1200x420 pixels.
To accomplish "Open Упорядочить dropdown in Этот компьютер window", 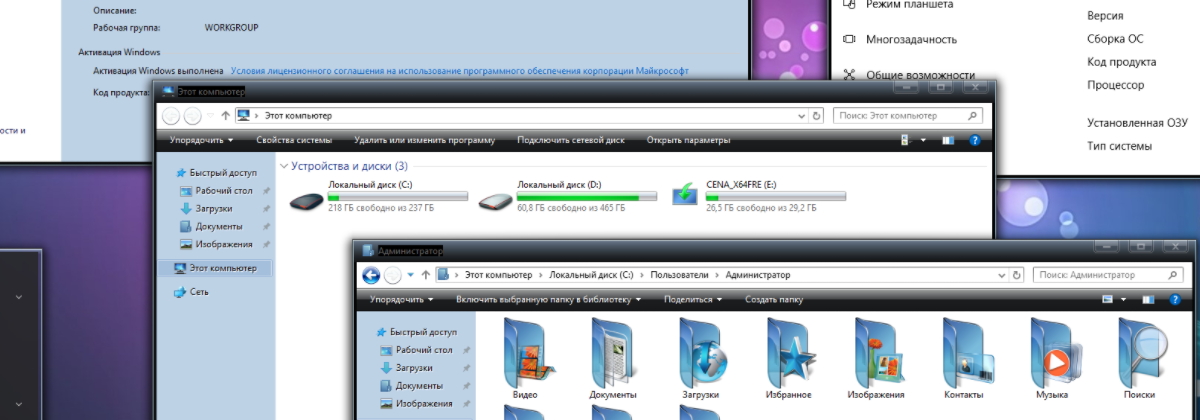I will pos(202,141).
